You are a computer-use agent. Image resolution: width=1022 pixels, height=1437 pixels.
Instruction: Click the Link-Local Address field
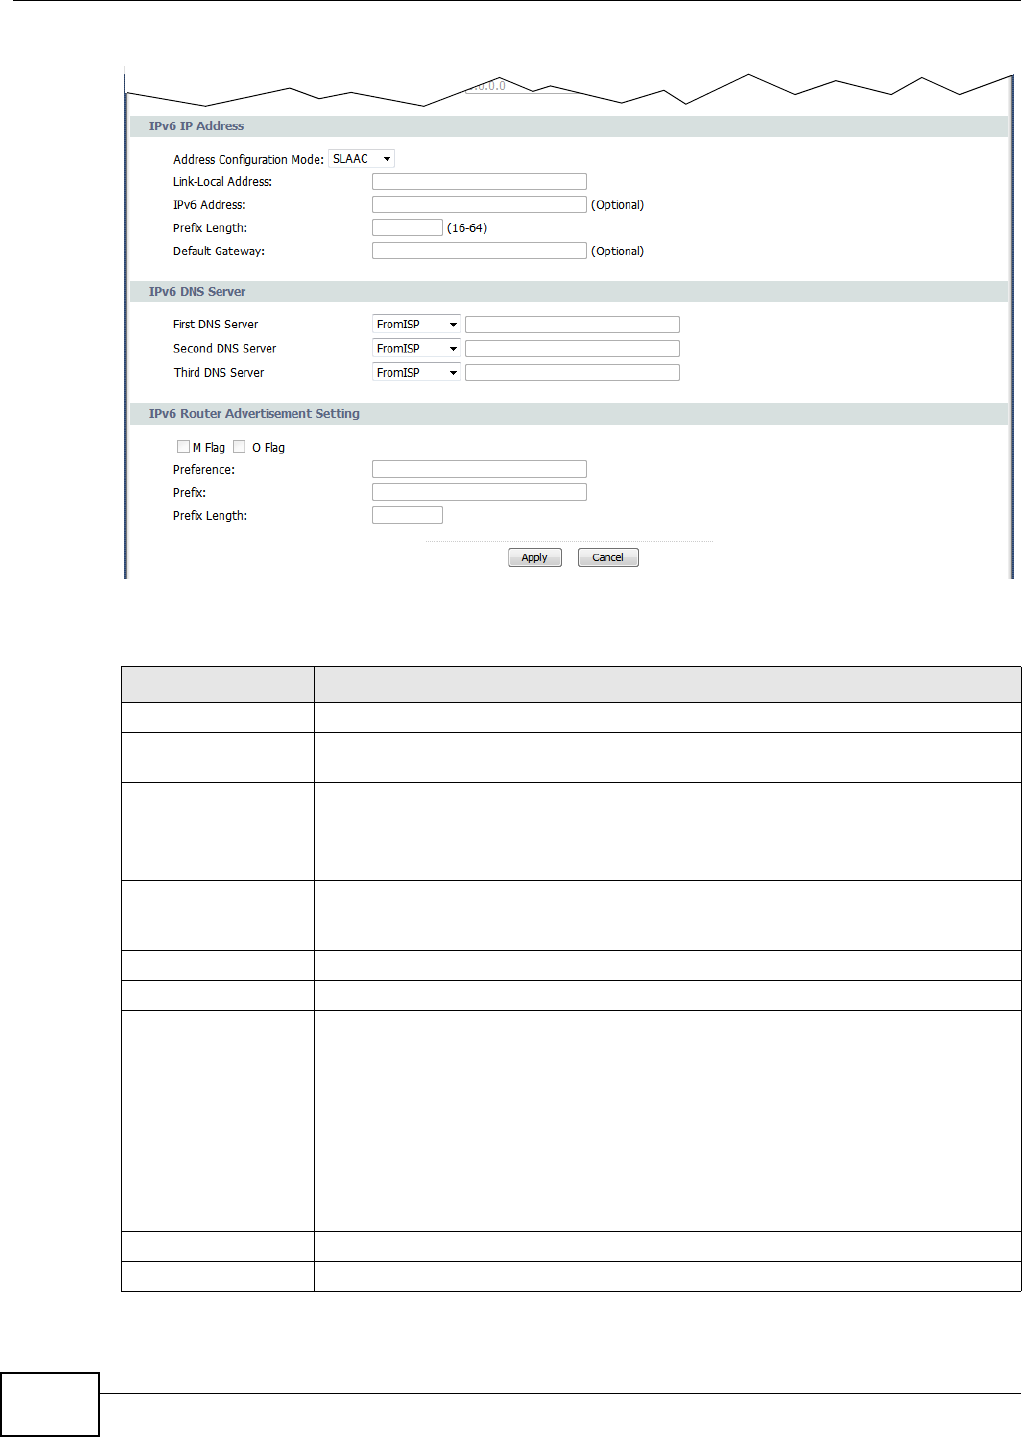479,181
